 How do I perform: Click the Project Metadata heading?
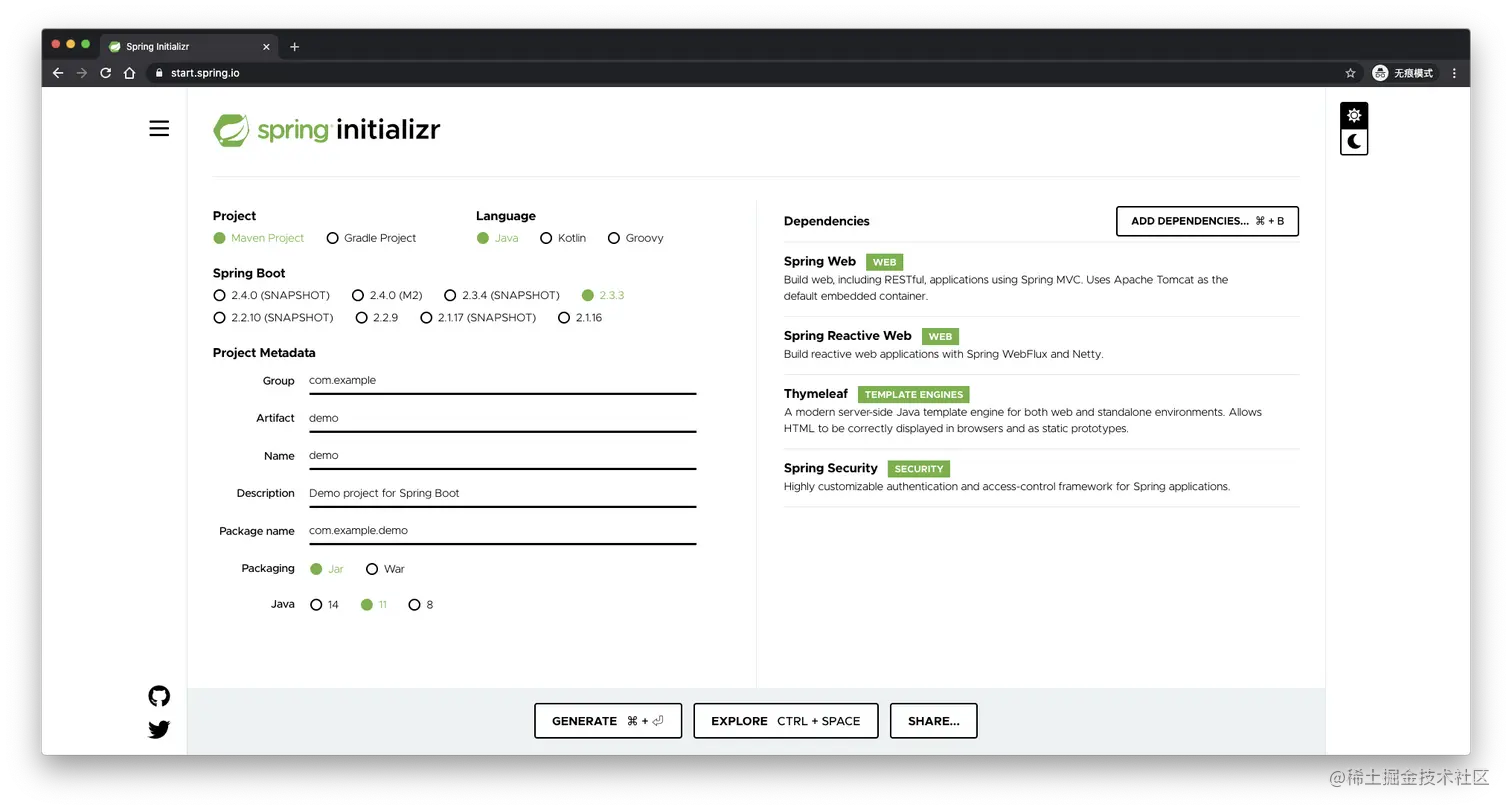coord(264,353)
